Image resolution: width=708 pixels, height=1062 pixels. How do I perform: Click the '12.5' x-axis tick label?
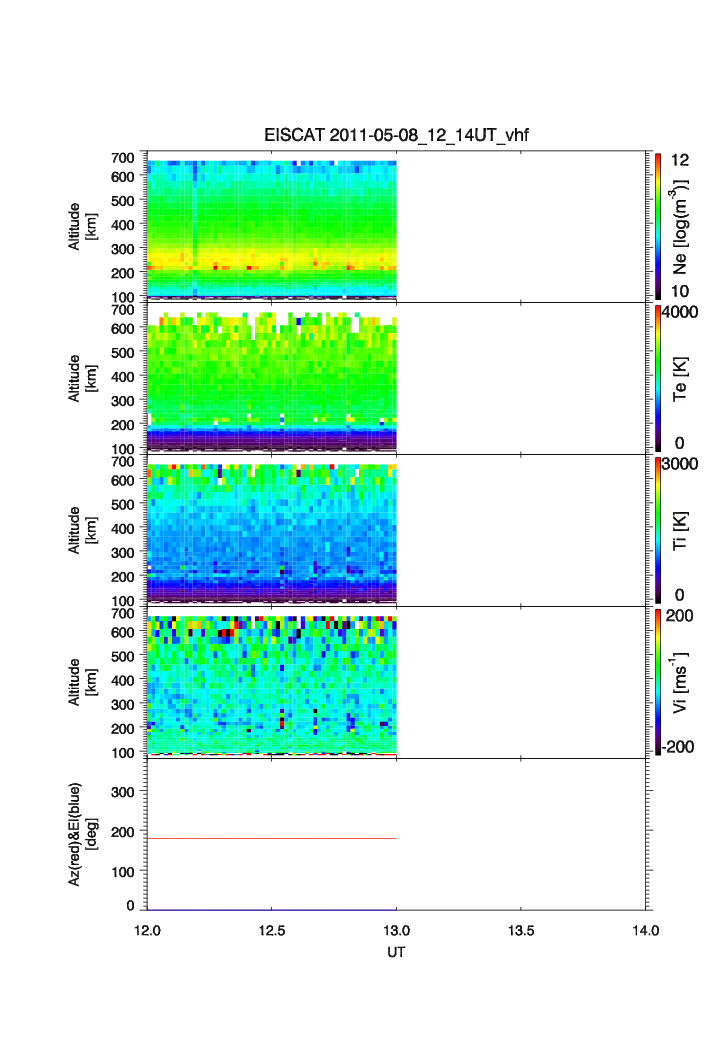tap(272, 931)
